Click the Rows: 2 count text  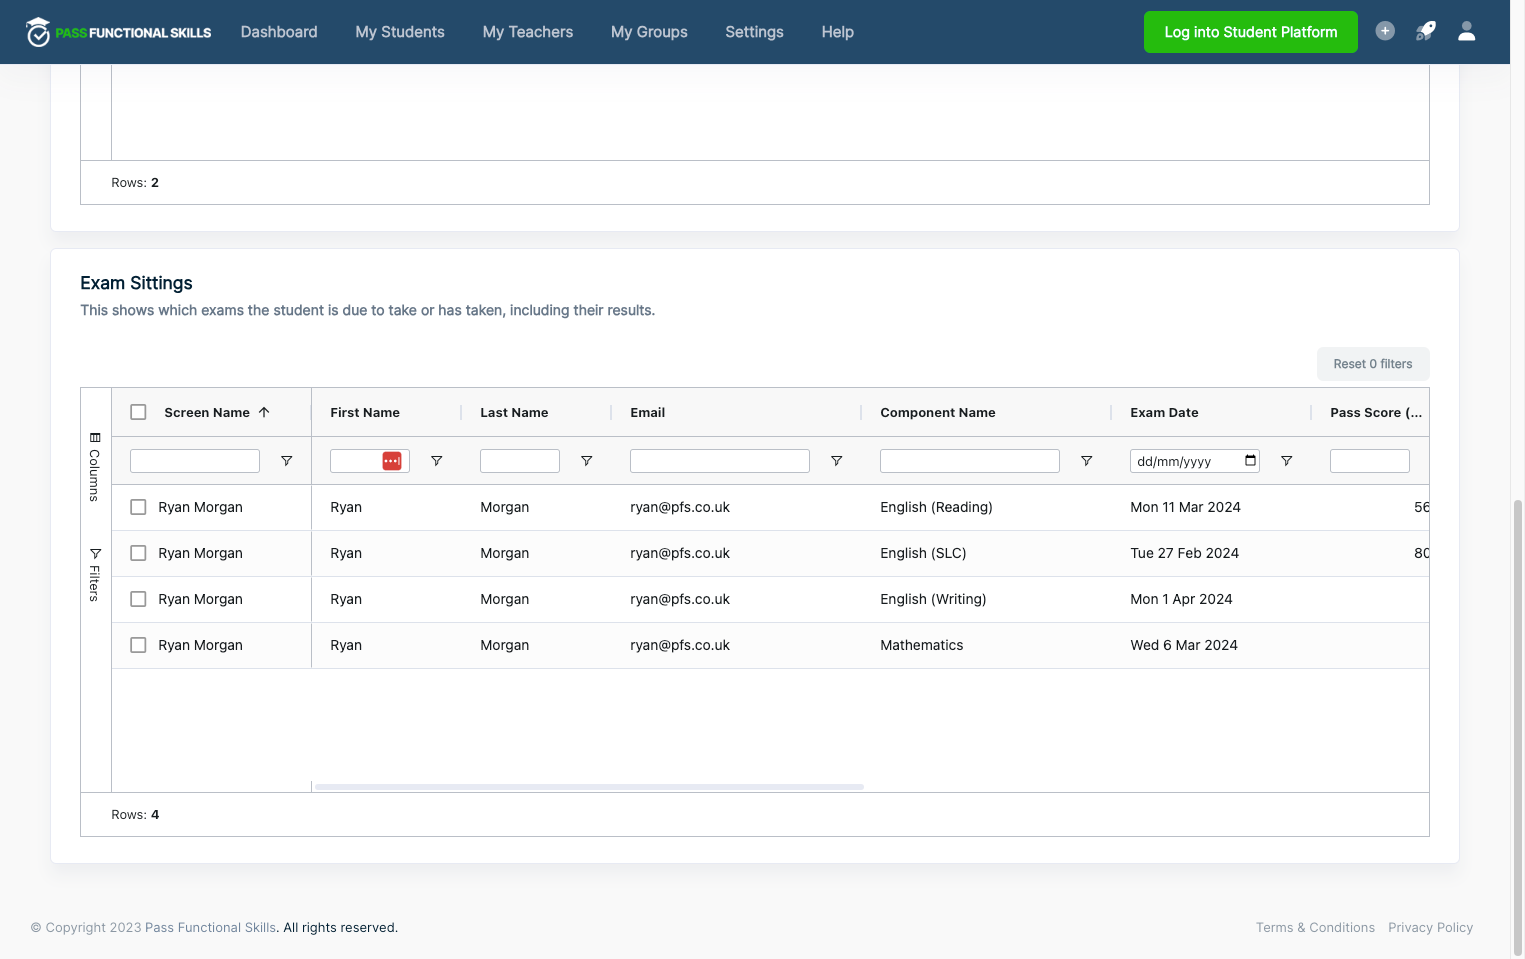pos(135,183)
